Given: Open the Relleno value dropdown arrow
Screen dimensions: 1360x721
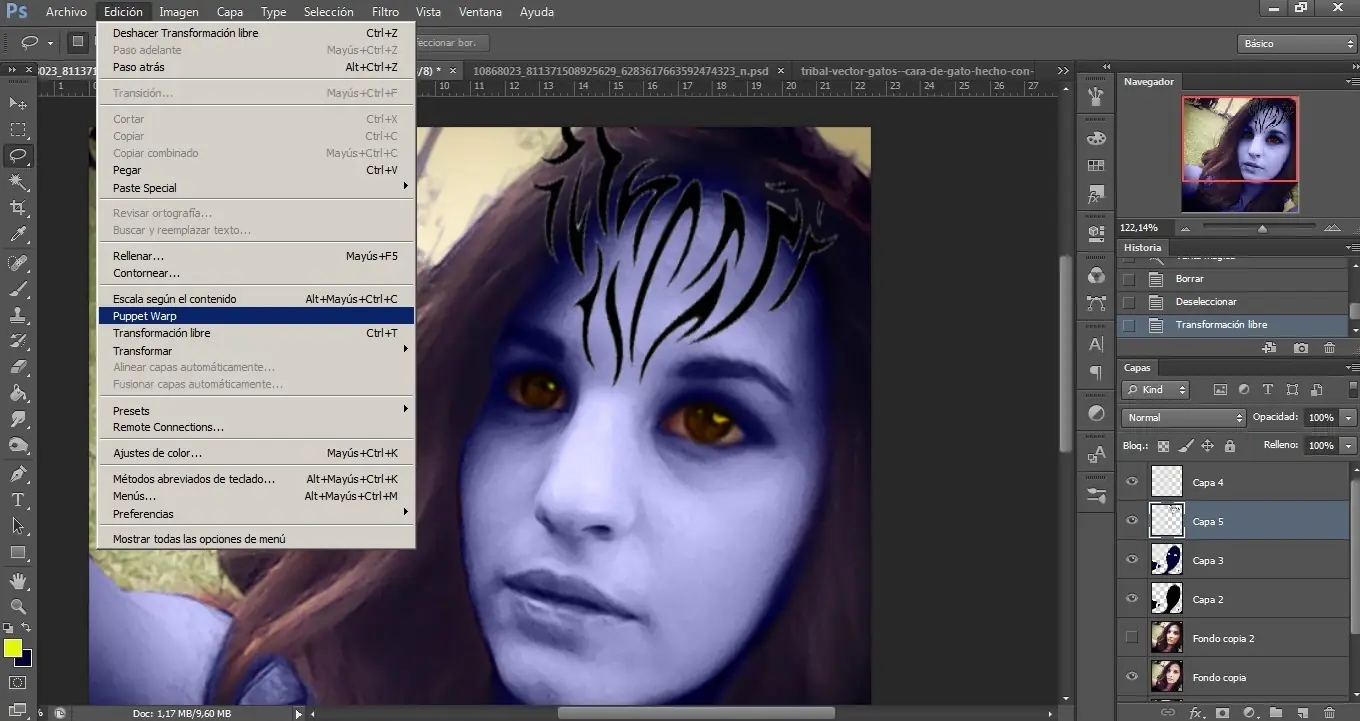Looking at the screenshot, I should click(x=1348, y=445).
